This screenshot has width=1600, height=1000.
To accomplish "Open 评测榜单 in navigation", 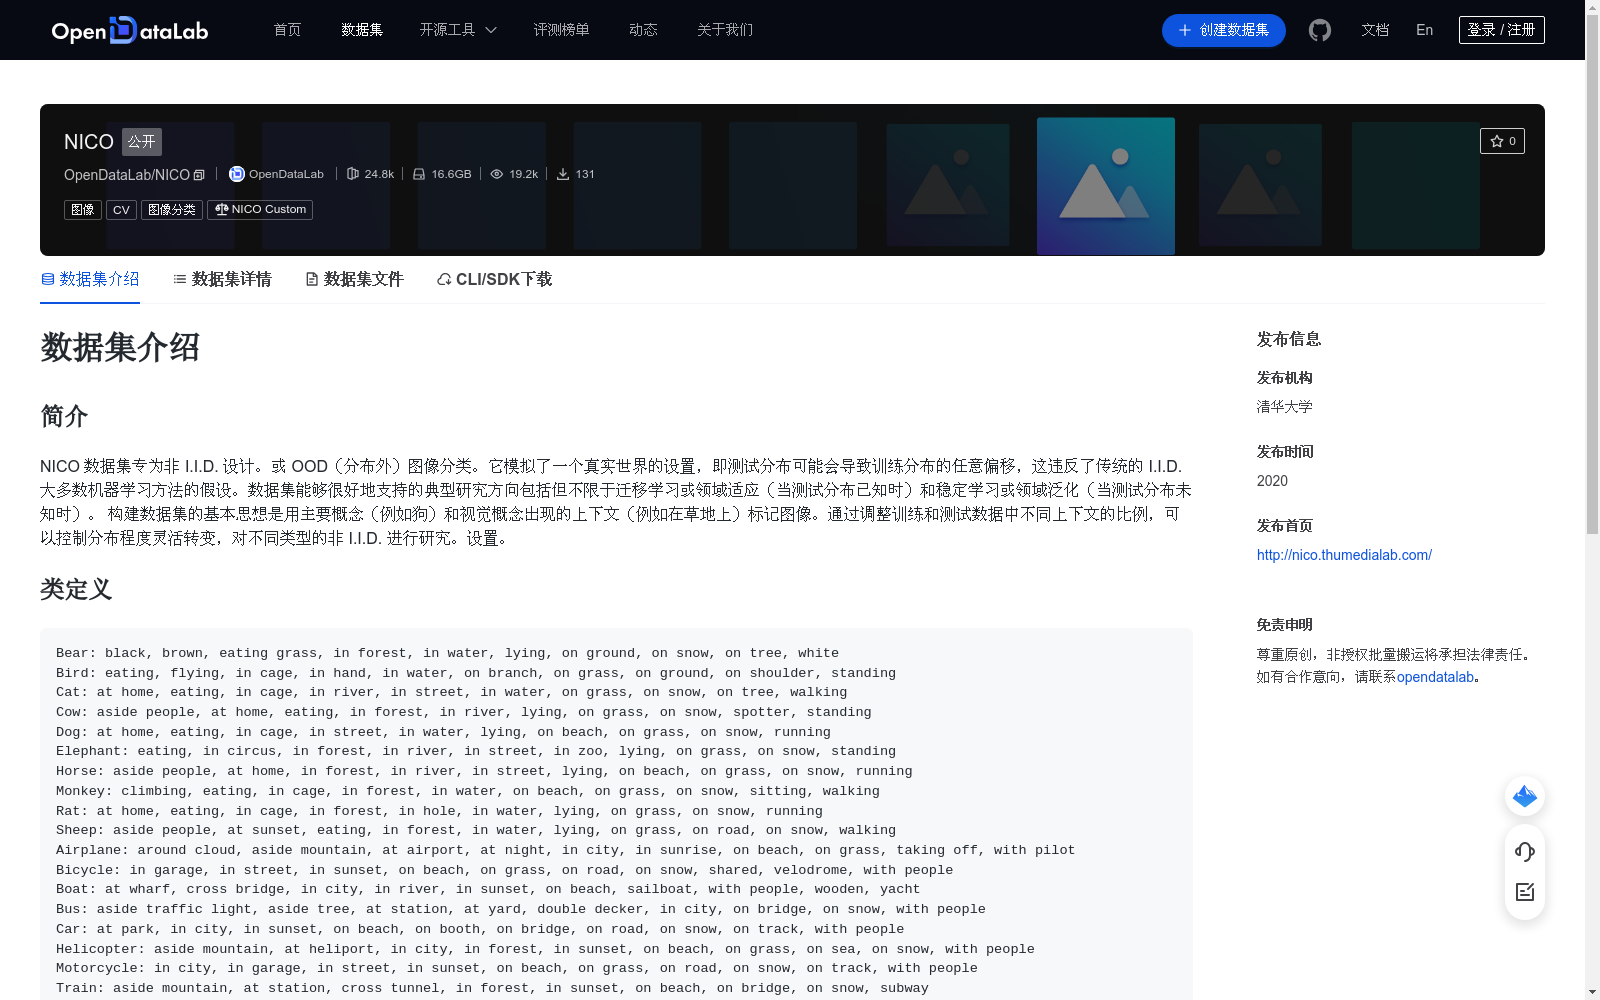I will pos(561,30).
